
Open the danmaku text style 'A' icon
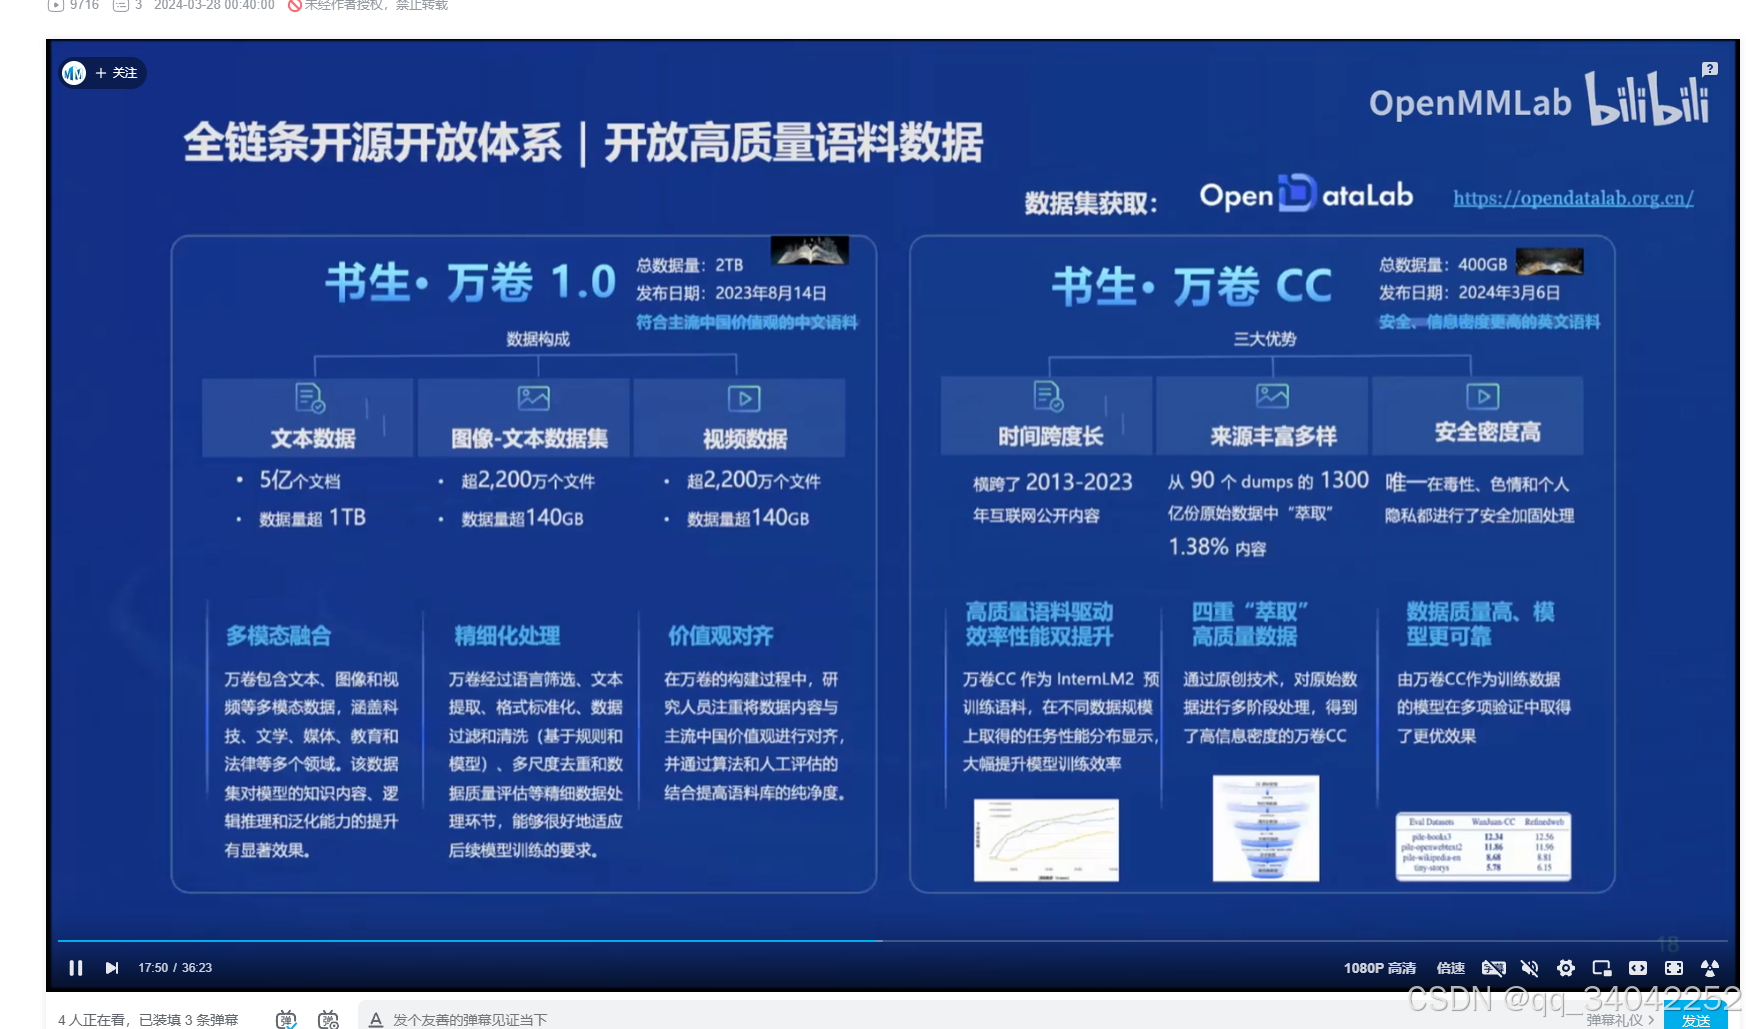[376, 1019]
